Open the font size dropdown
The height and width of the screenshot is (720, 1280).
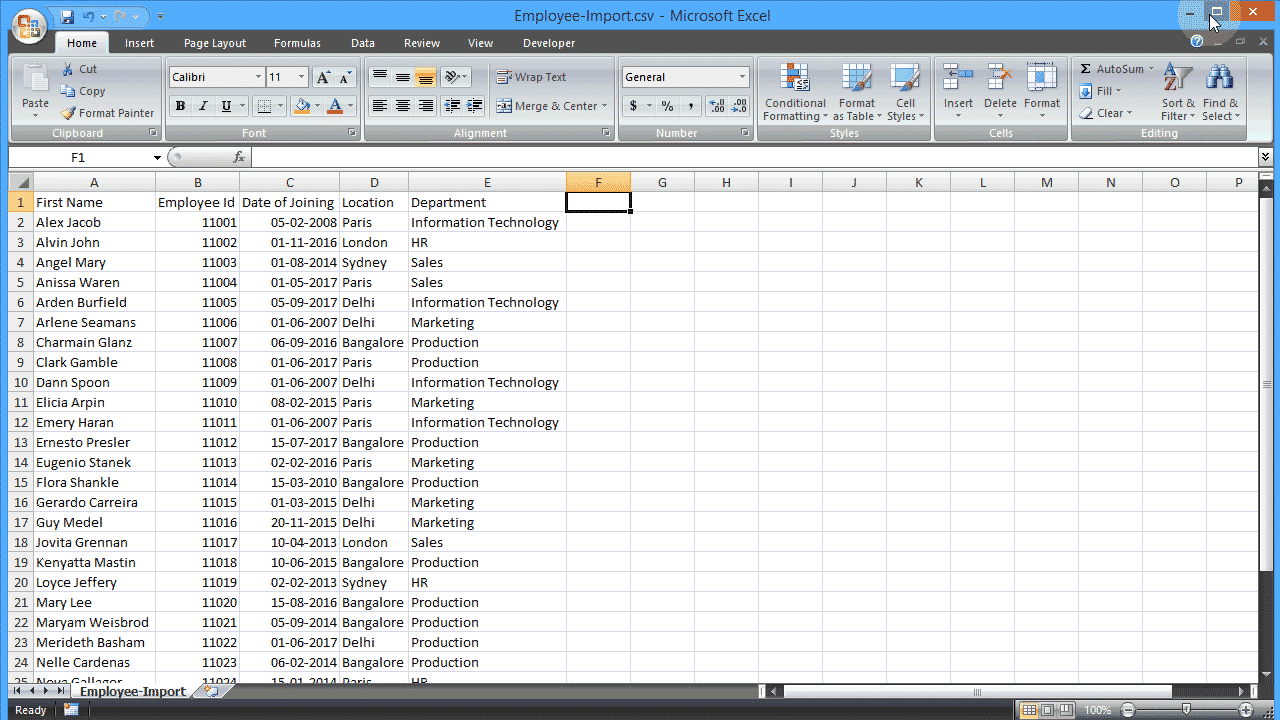coord(299,76)
